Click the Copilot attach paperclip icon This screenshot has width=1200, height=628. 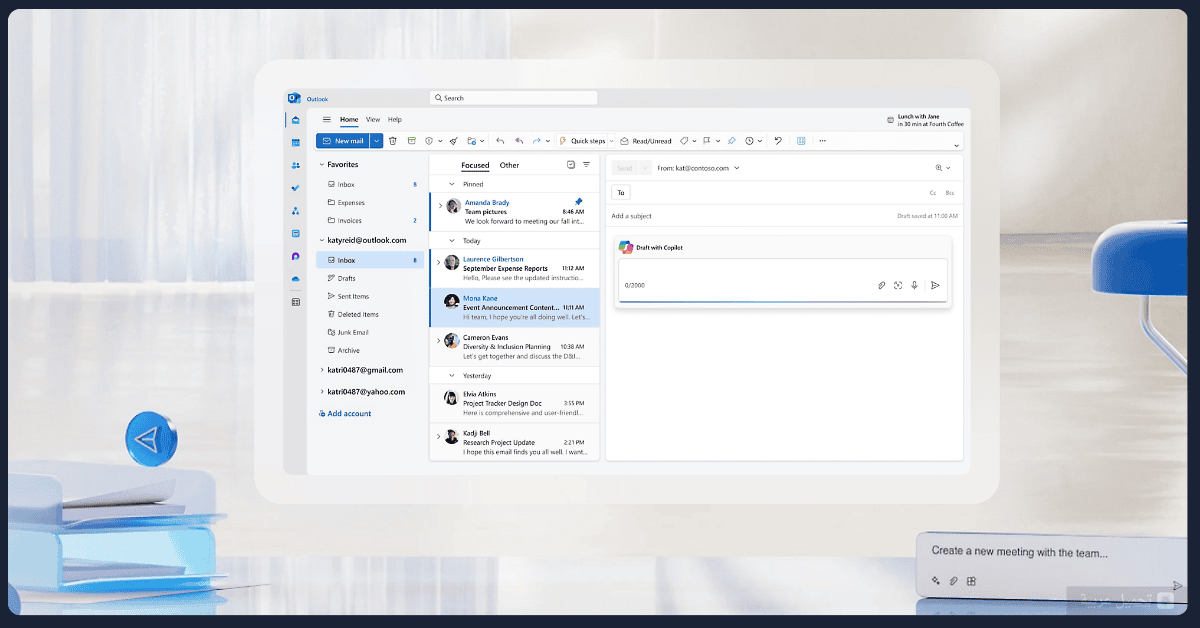point(882,285)
